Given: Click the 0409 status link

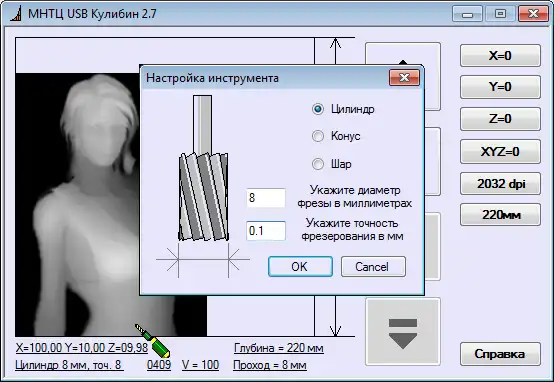Looking at the screenshot, I should tap(159, 365).
